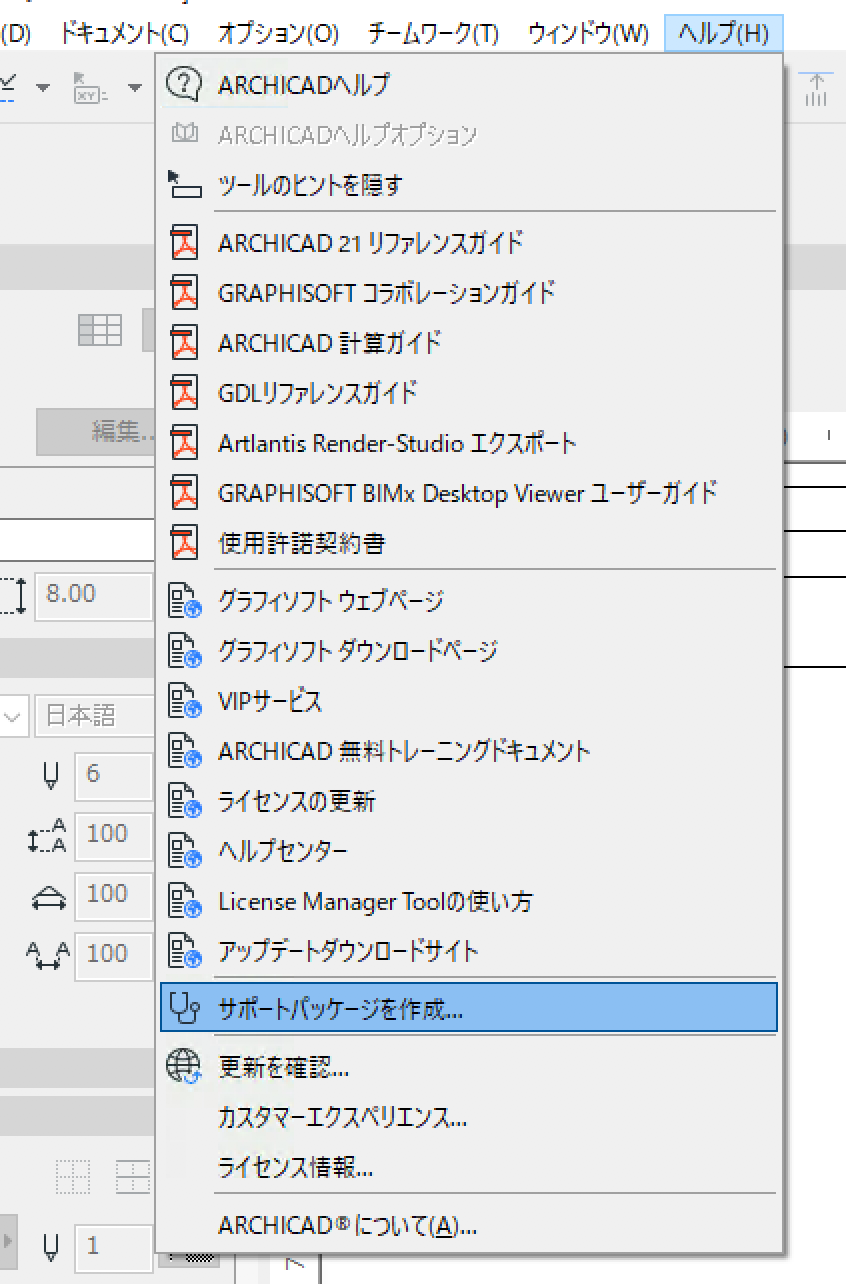Open dropdown arrow left of XY toolbar icon
Viewport: 846px width, 1284px height.
pyautogui.click(x=43, y=88)
